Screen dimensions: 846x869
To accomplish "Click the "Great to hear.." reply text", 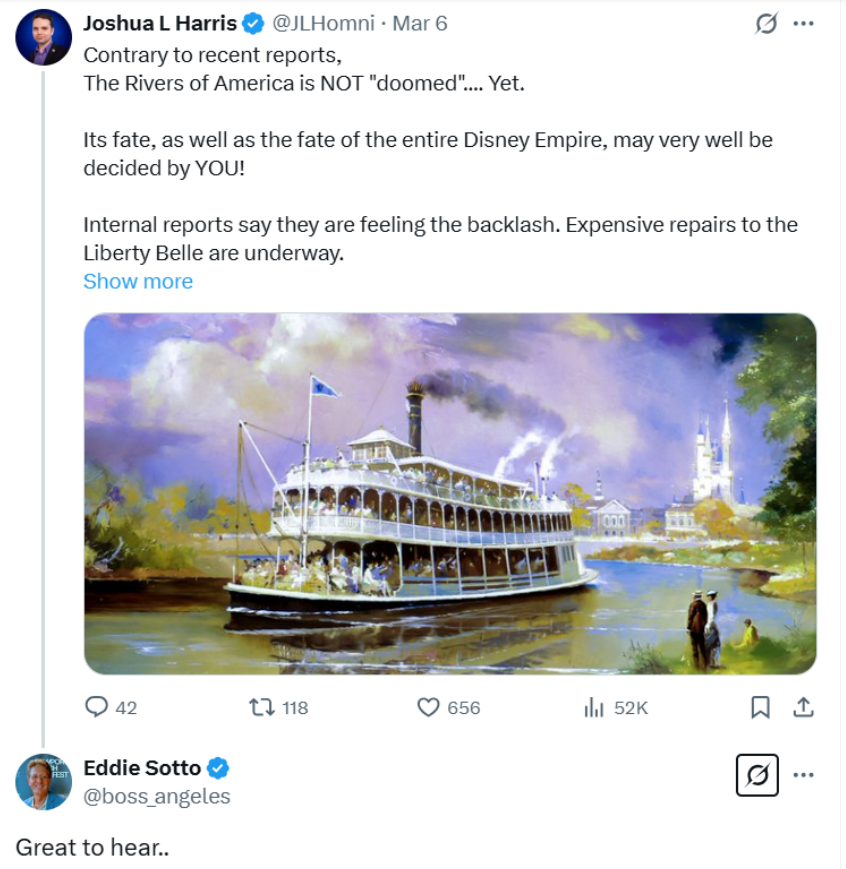I will tap(92, 847).
